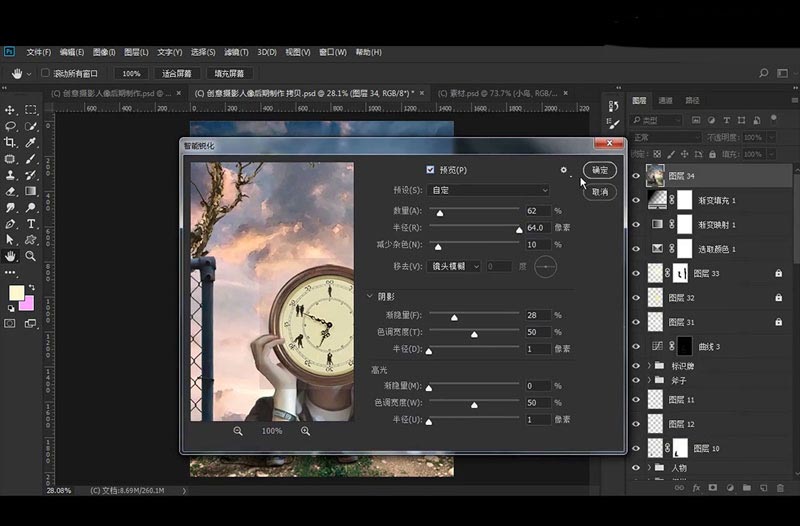This screenshot has width=800, height=526.
Task: Select the Lasso tool
Action: (x=10, y=126)
